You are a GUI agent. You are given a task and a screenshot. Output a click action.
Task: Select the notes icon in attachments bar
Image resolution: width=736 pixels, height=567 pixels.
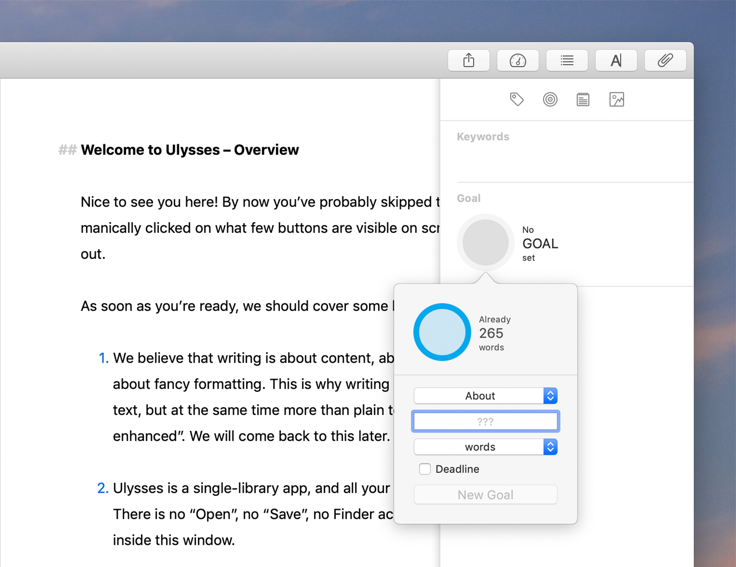coord(583,100)
